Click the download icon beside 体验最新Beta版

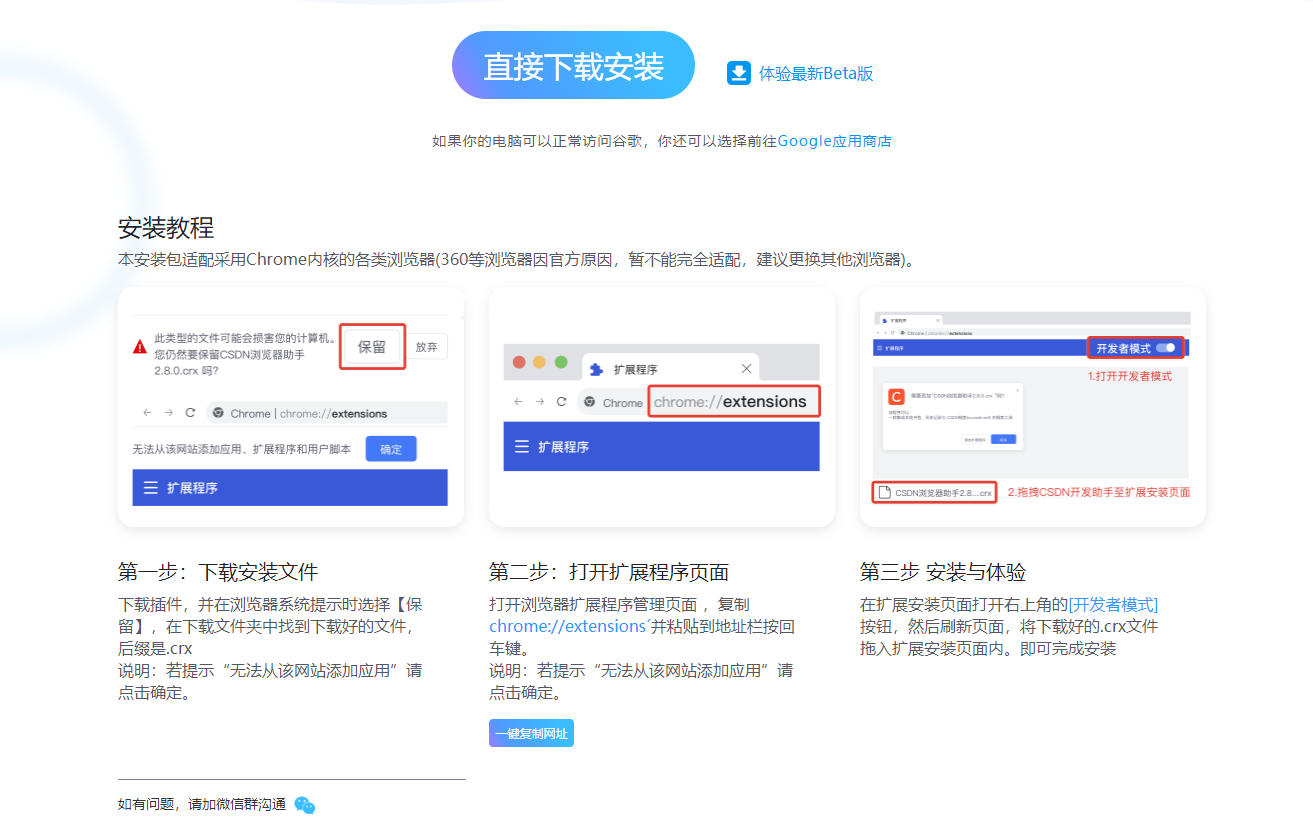(739, 73)
